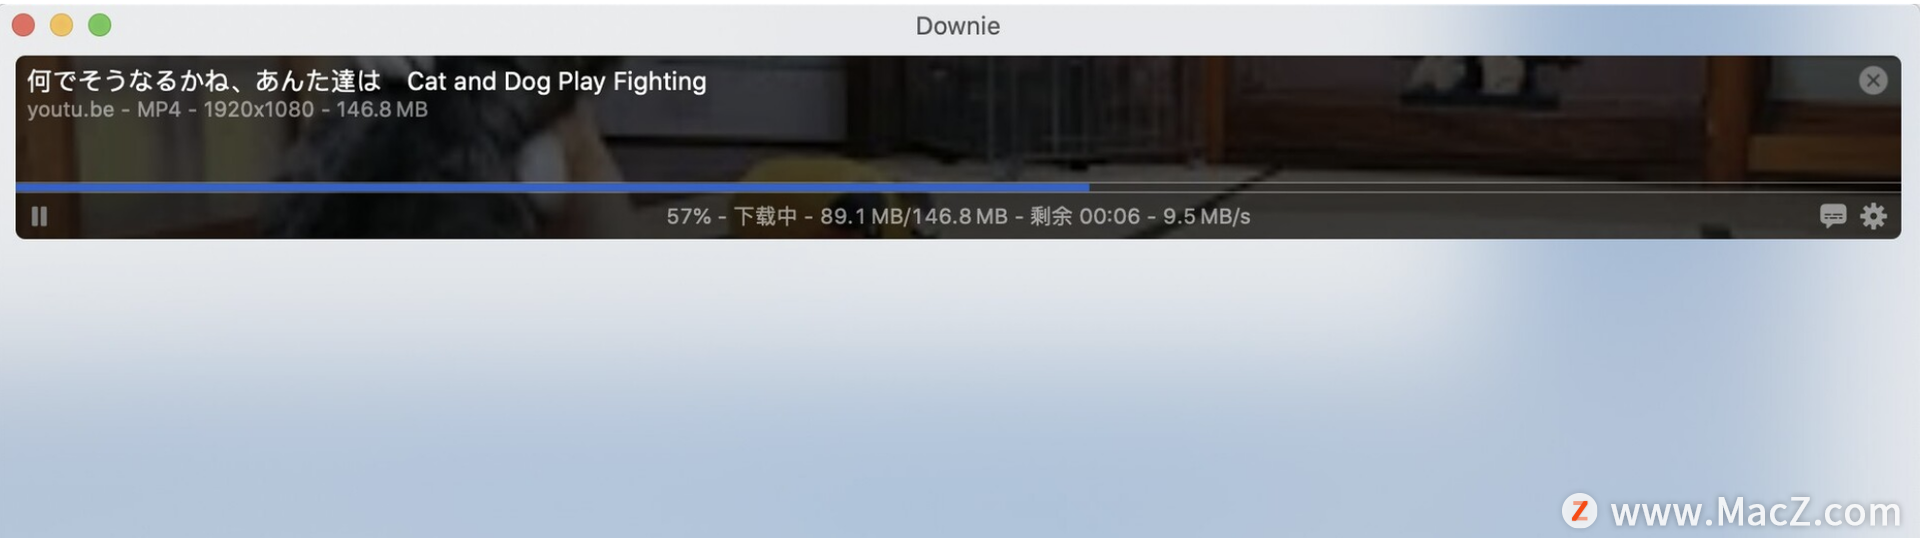Image resolution: width=1920 pixels, height=538 pixels.
Task: Click the 57% download percentage text
Action: pos(689,216)
